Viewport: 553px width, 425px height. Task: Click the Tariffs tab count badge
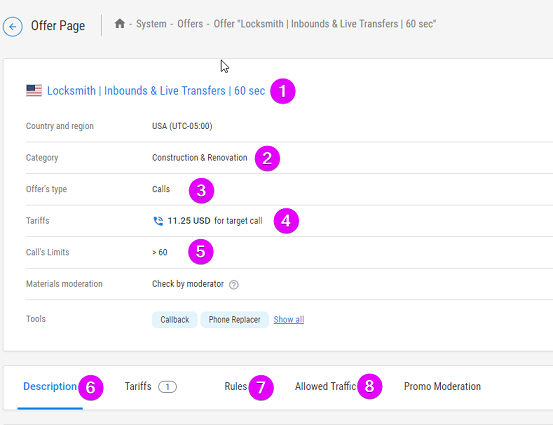coord(167,387)
